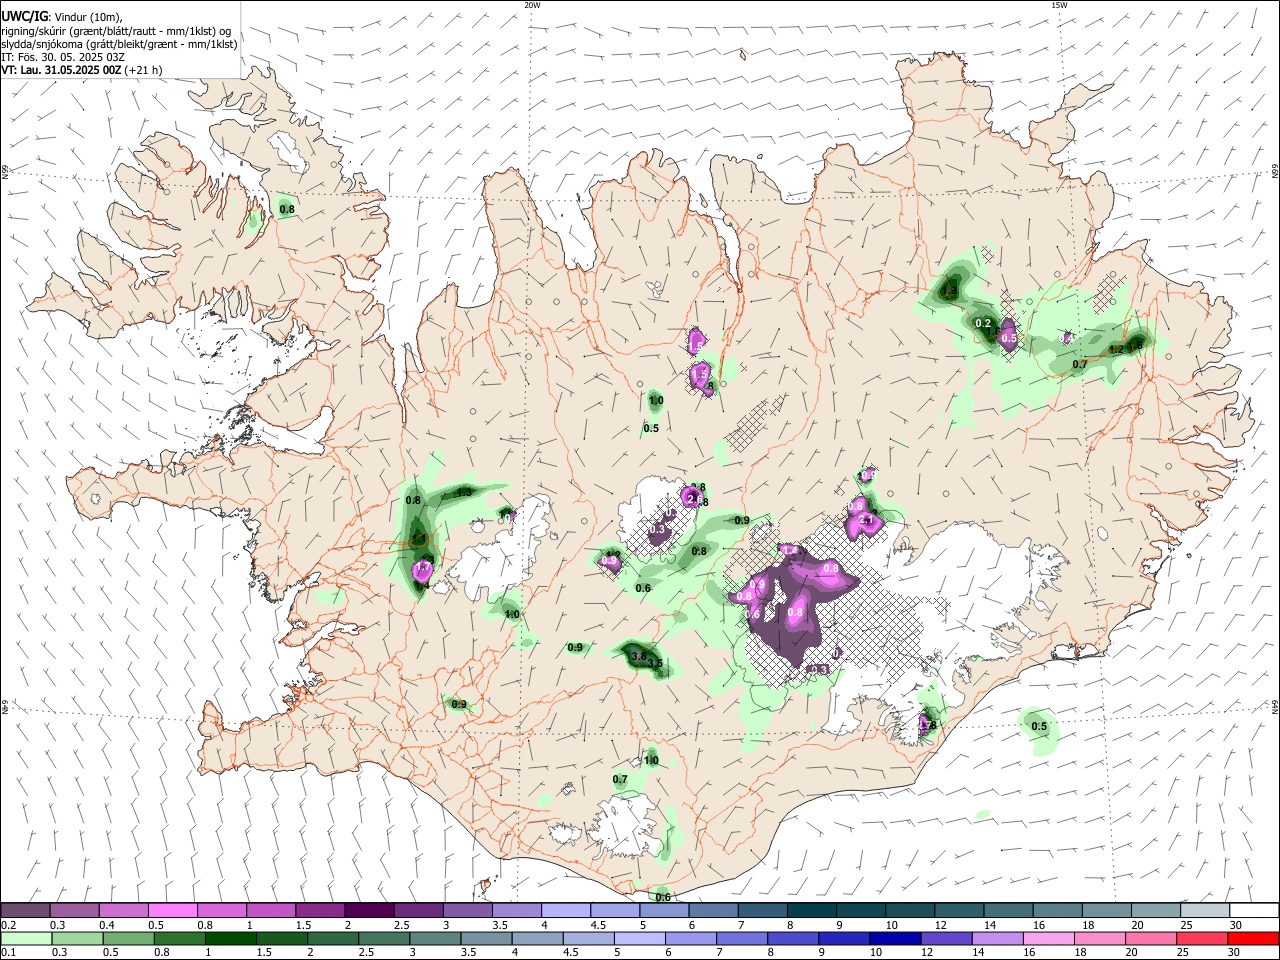Click the 'UWC/IG: Vindur (10m),' title line
The image size is (1280, 960).
pos(61,17)
